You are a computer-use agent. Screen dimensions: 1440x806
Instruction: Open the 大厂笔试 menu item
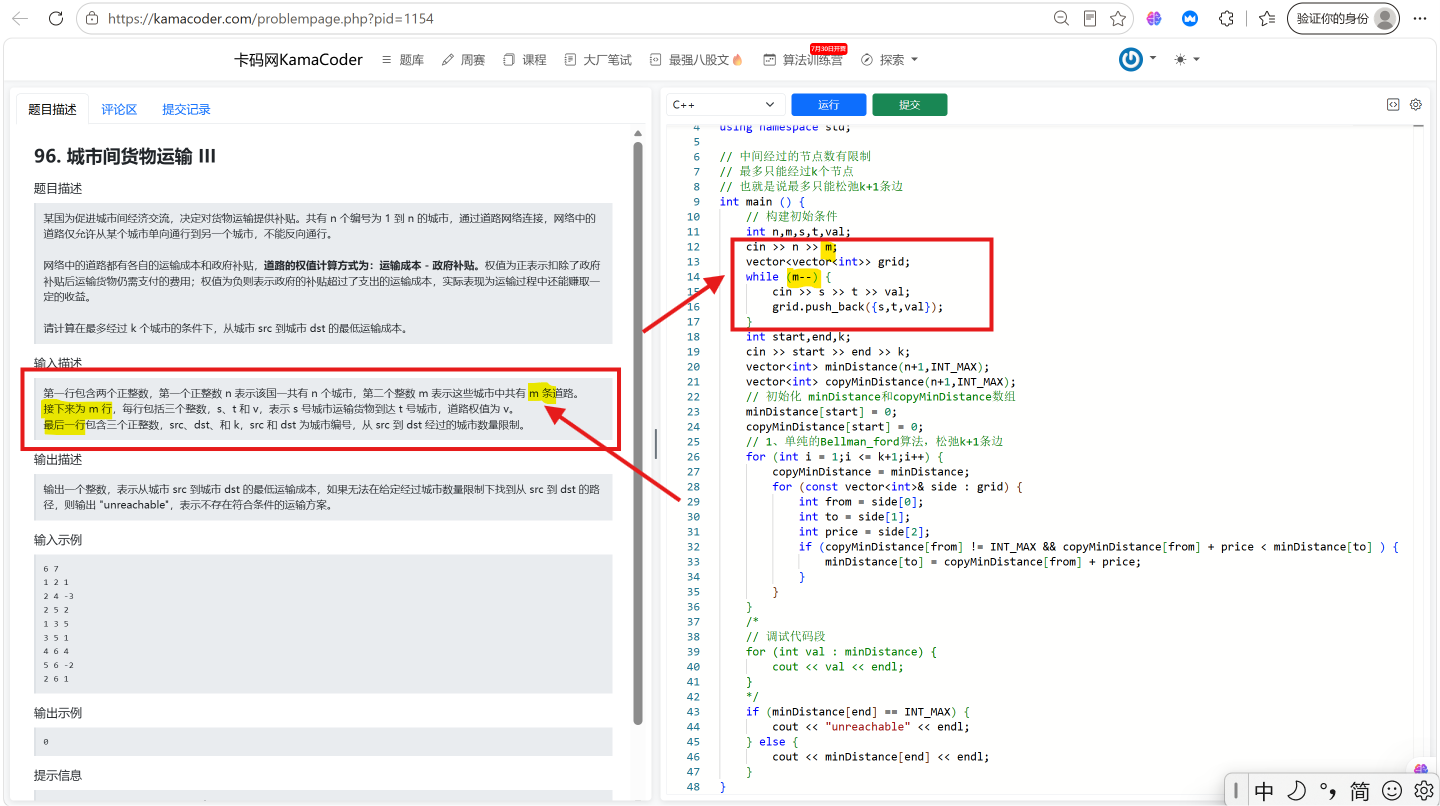(598, 60)
